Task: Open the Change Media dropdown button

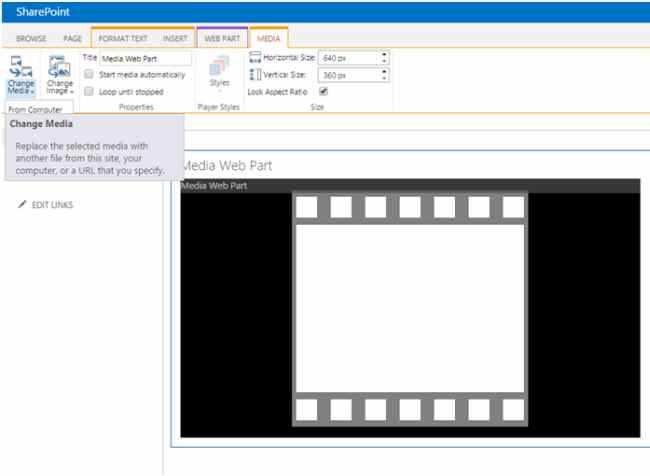Action: click(21, 75)
